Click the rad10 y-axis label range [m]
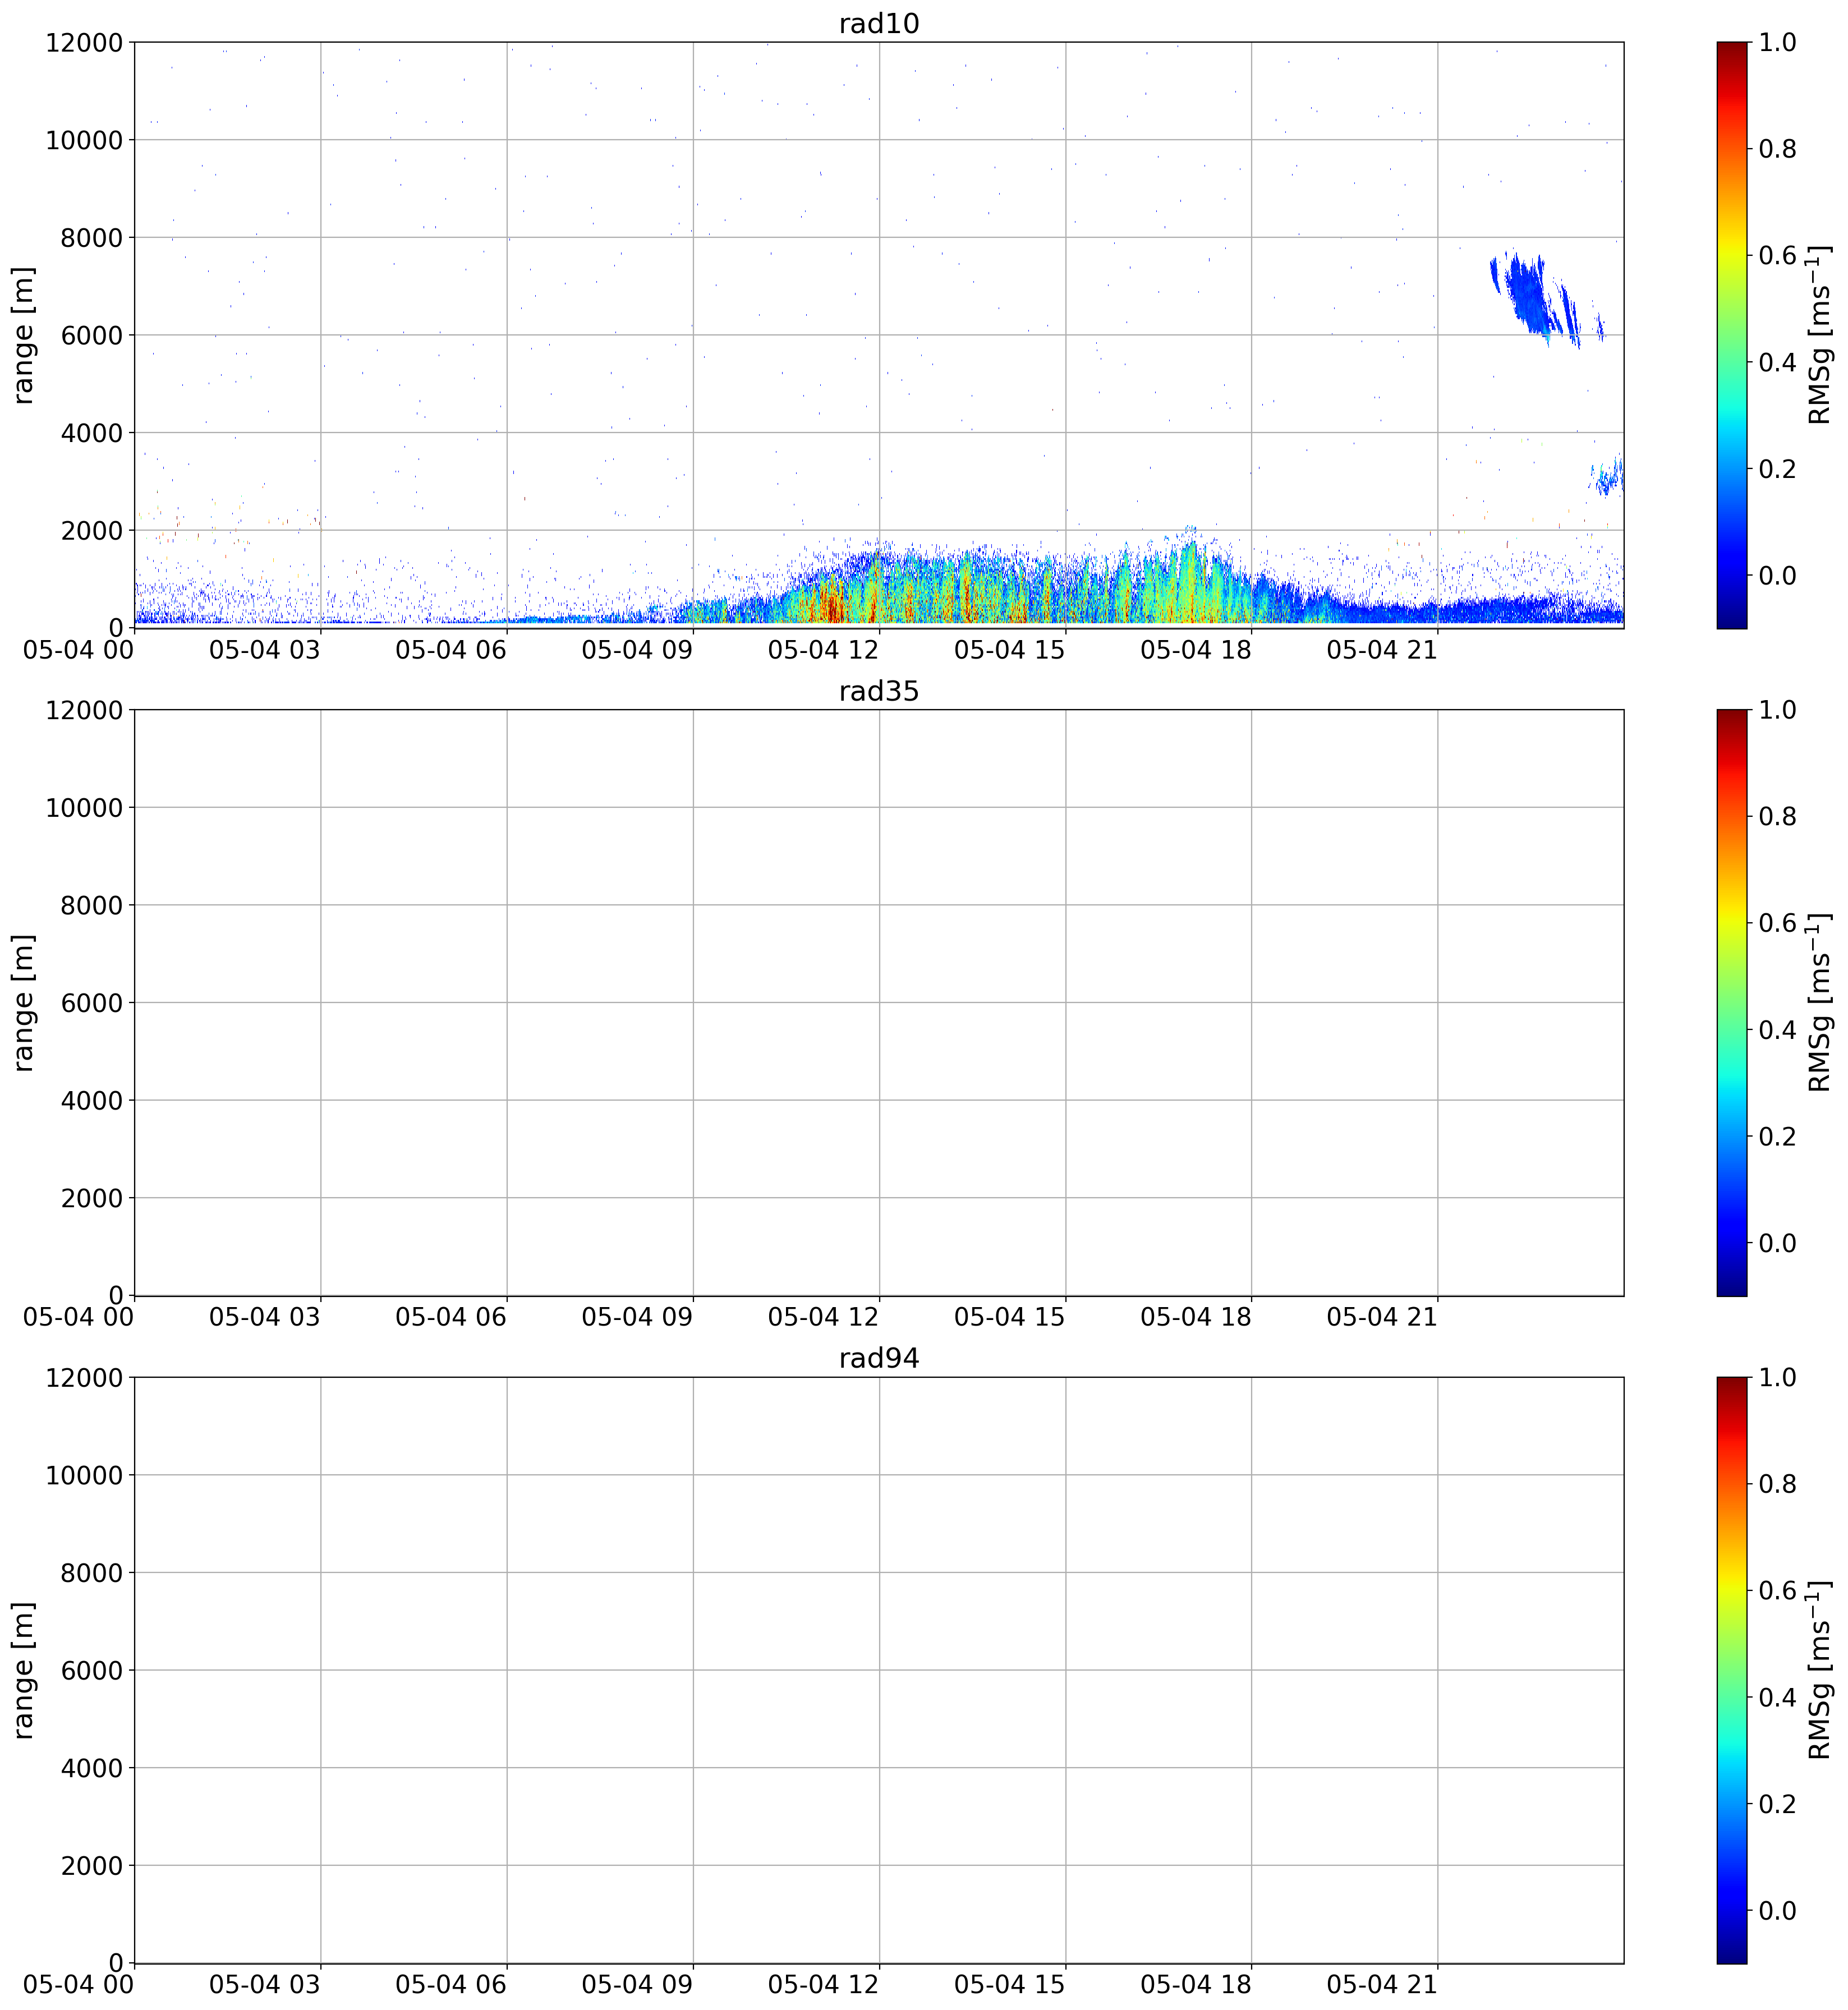This screenshot has width=1848, height=2010. [23, 335]
